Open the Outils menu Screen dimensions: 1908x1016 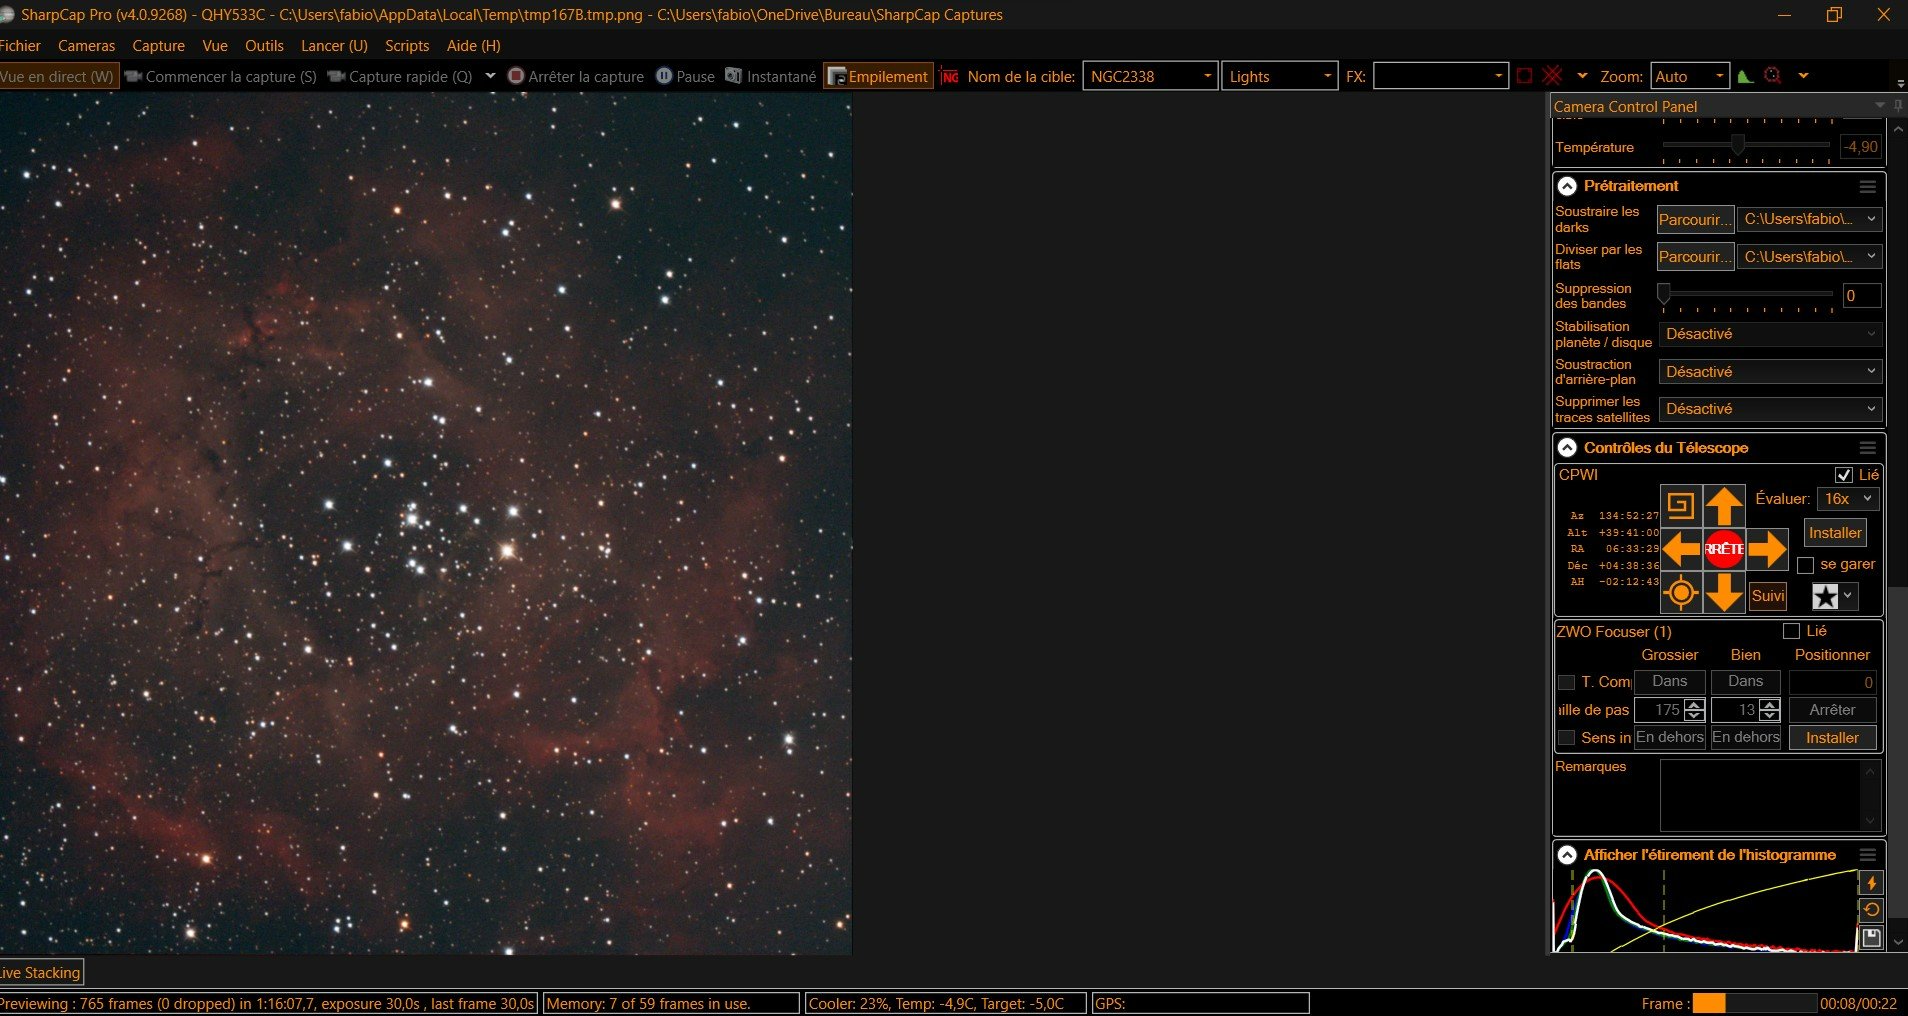(x=264, y=46)
